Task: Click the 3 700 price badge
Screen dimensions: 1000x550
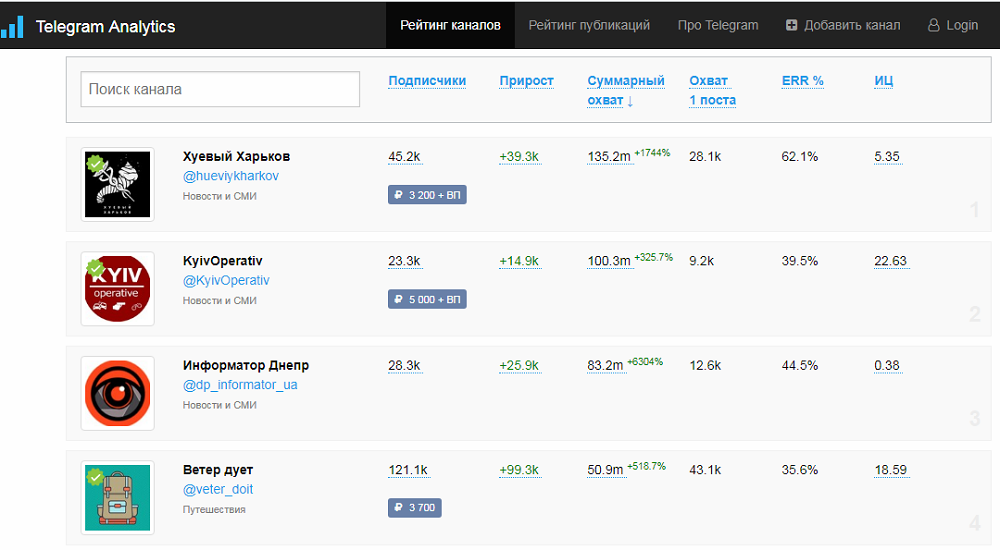Action: pos(414,508)
